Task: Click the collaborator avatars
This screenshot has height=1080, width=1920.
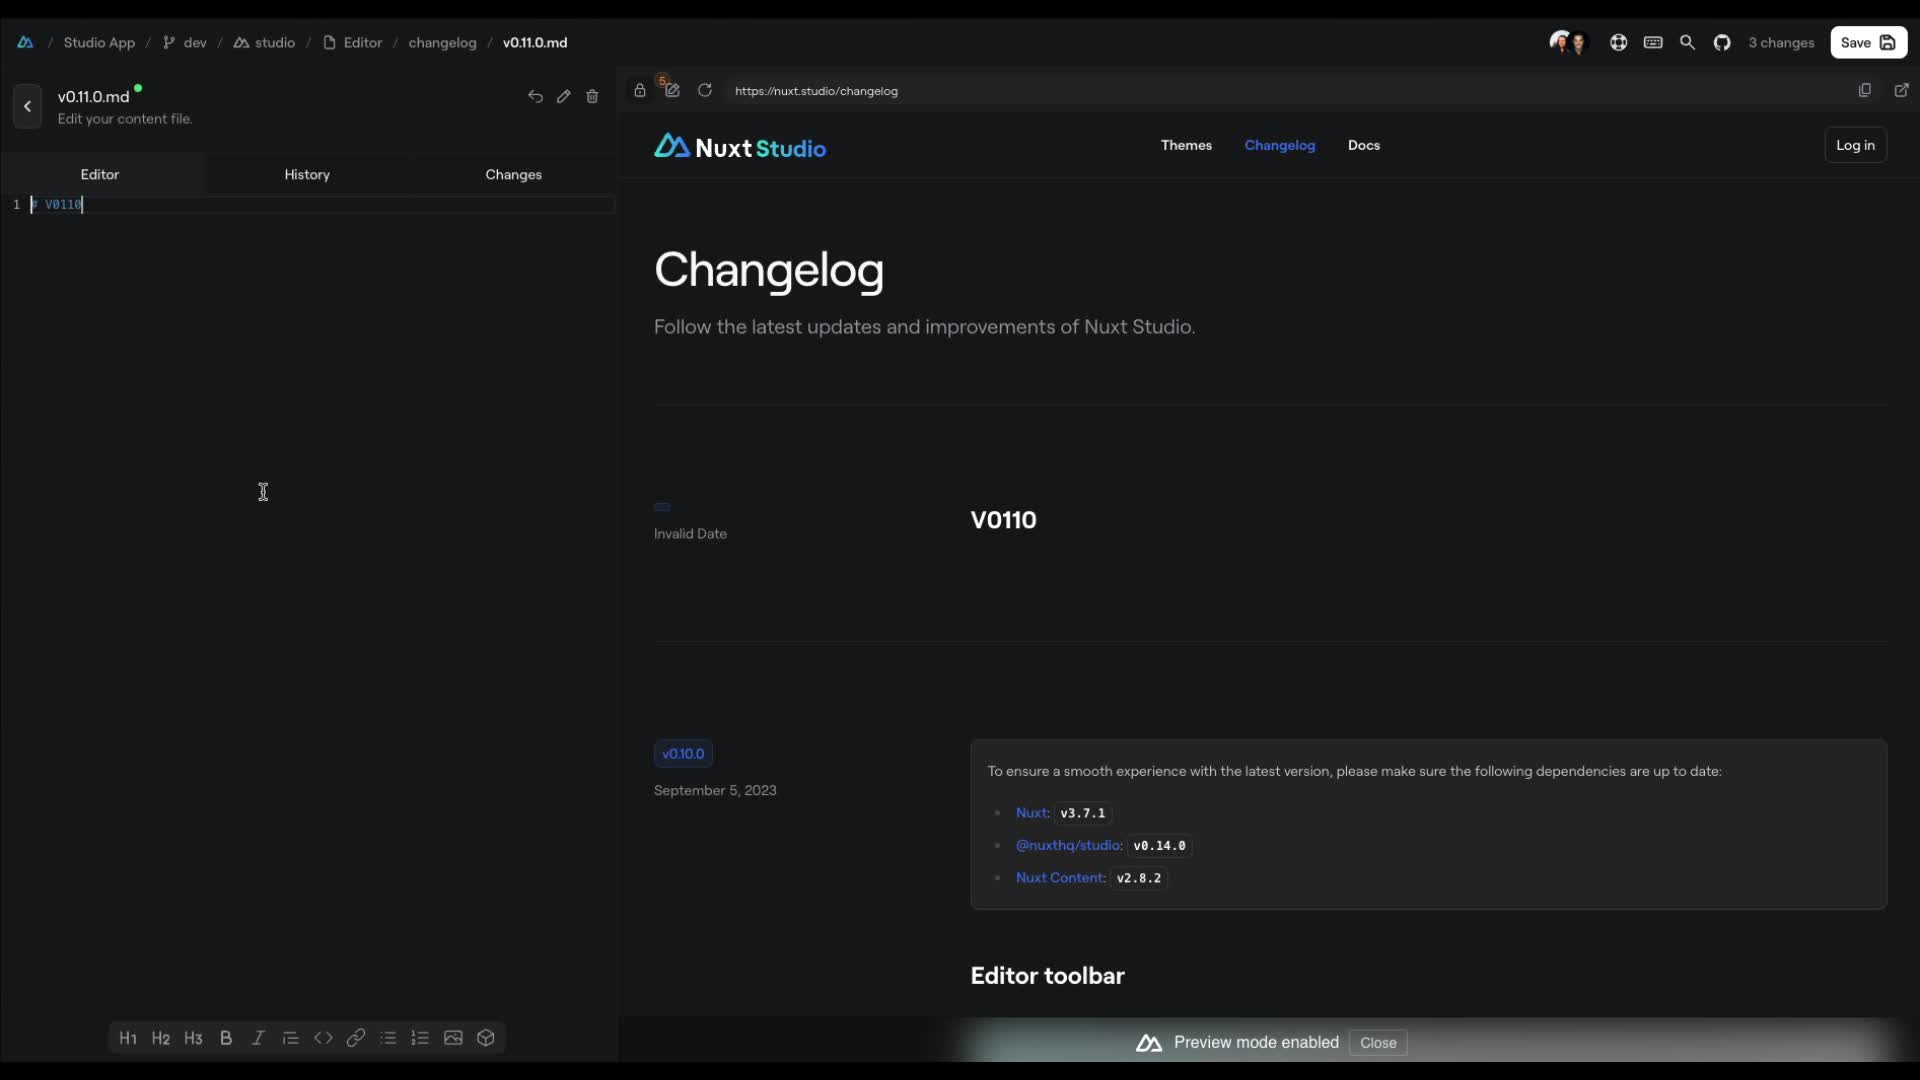Action: (x=1568, y=42)
